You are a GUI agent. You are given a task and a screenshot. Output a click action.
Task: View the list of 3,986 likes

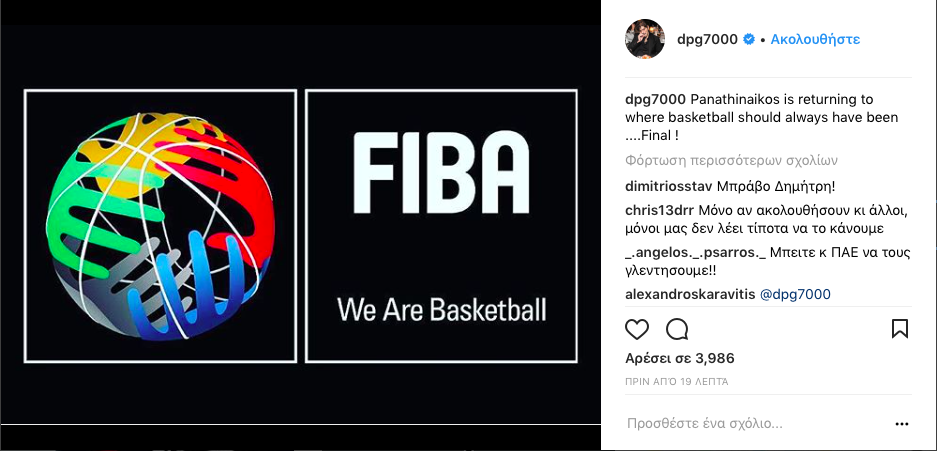click(x=679, y=359)
